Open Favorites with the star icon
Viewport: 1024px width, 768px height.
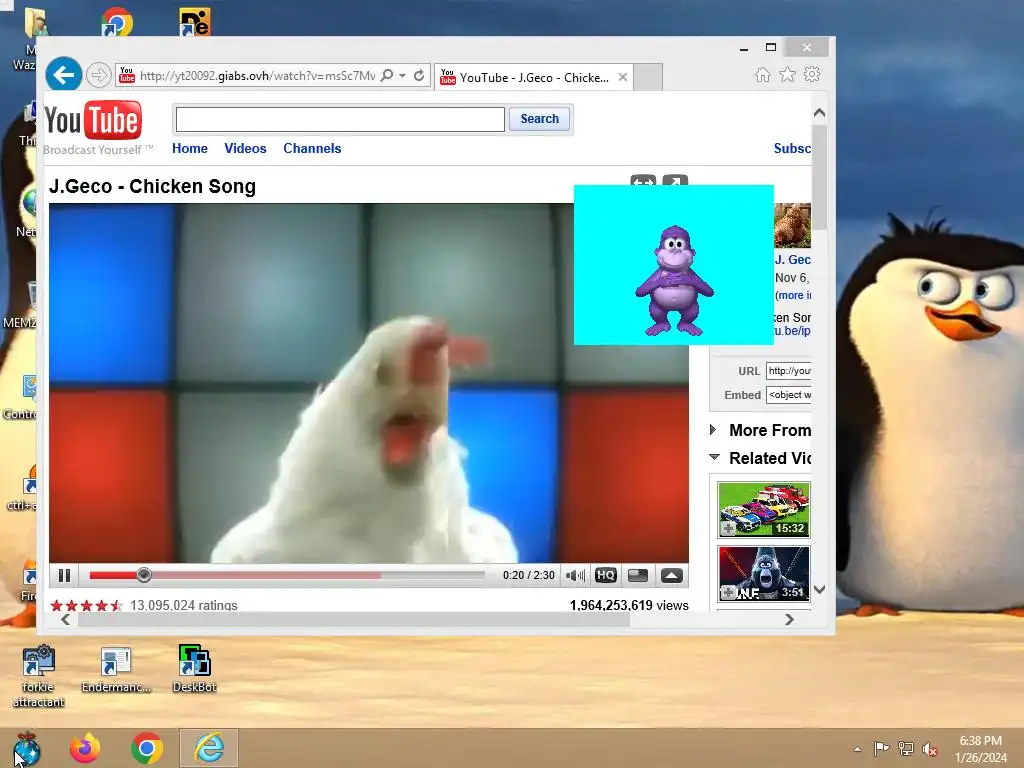(x=788, y=75)
